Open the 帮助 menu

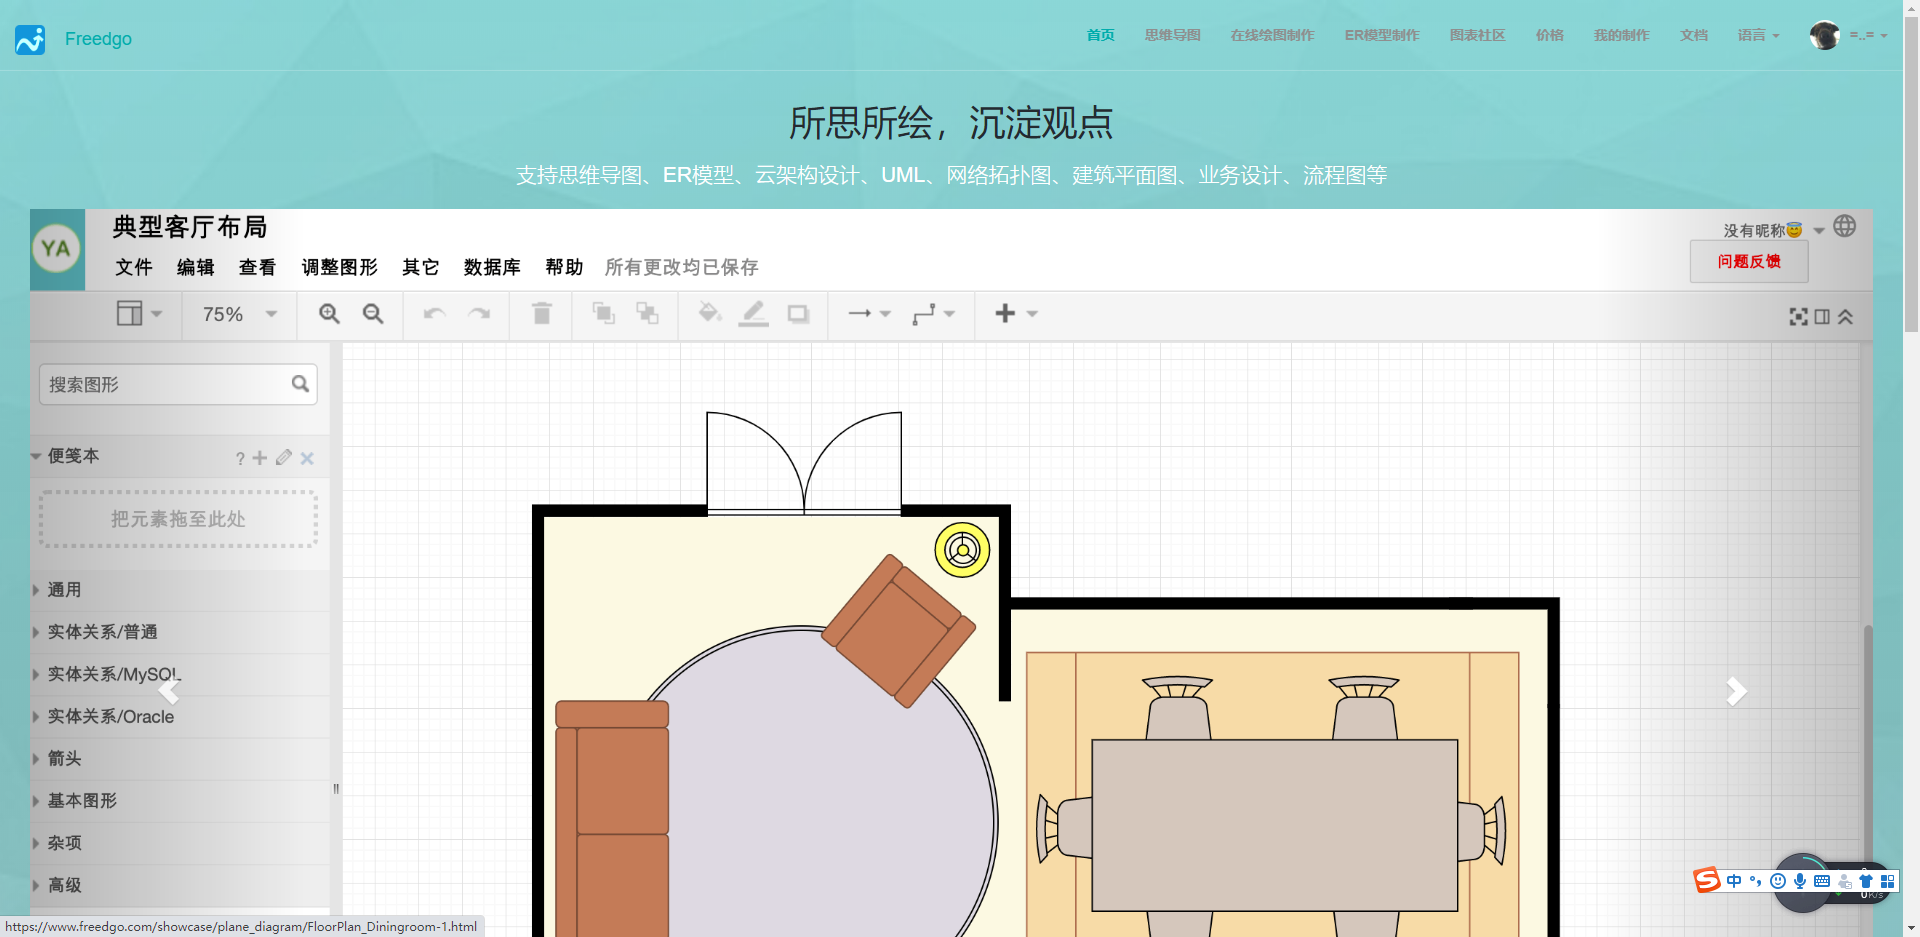564,267
